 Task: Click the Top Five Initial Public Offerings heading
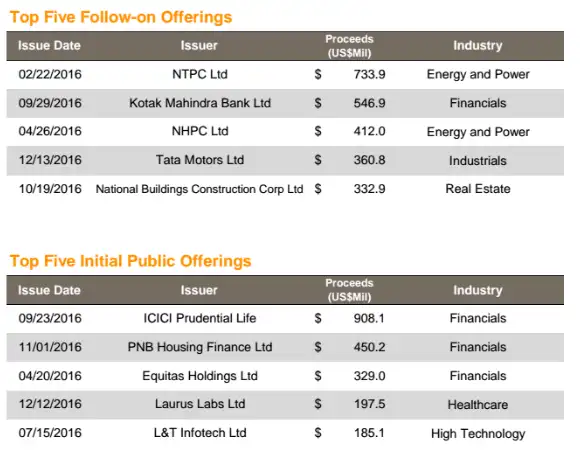tap(130, 261)
